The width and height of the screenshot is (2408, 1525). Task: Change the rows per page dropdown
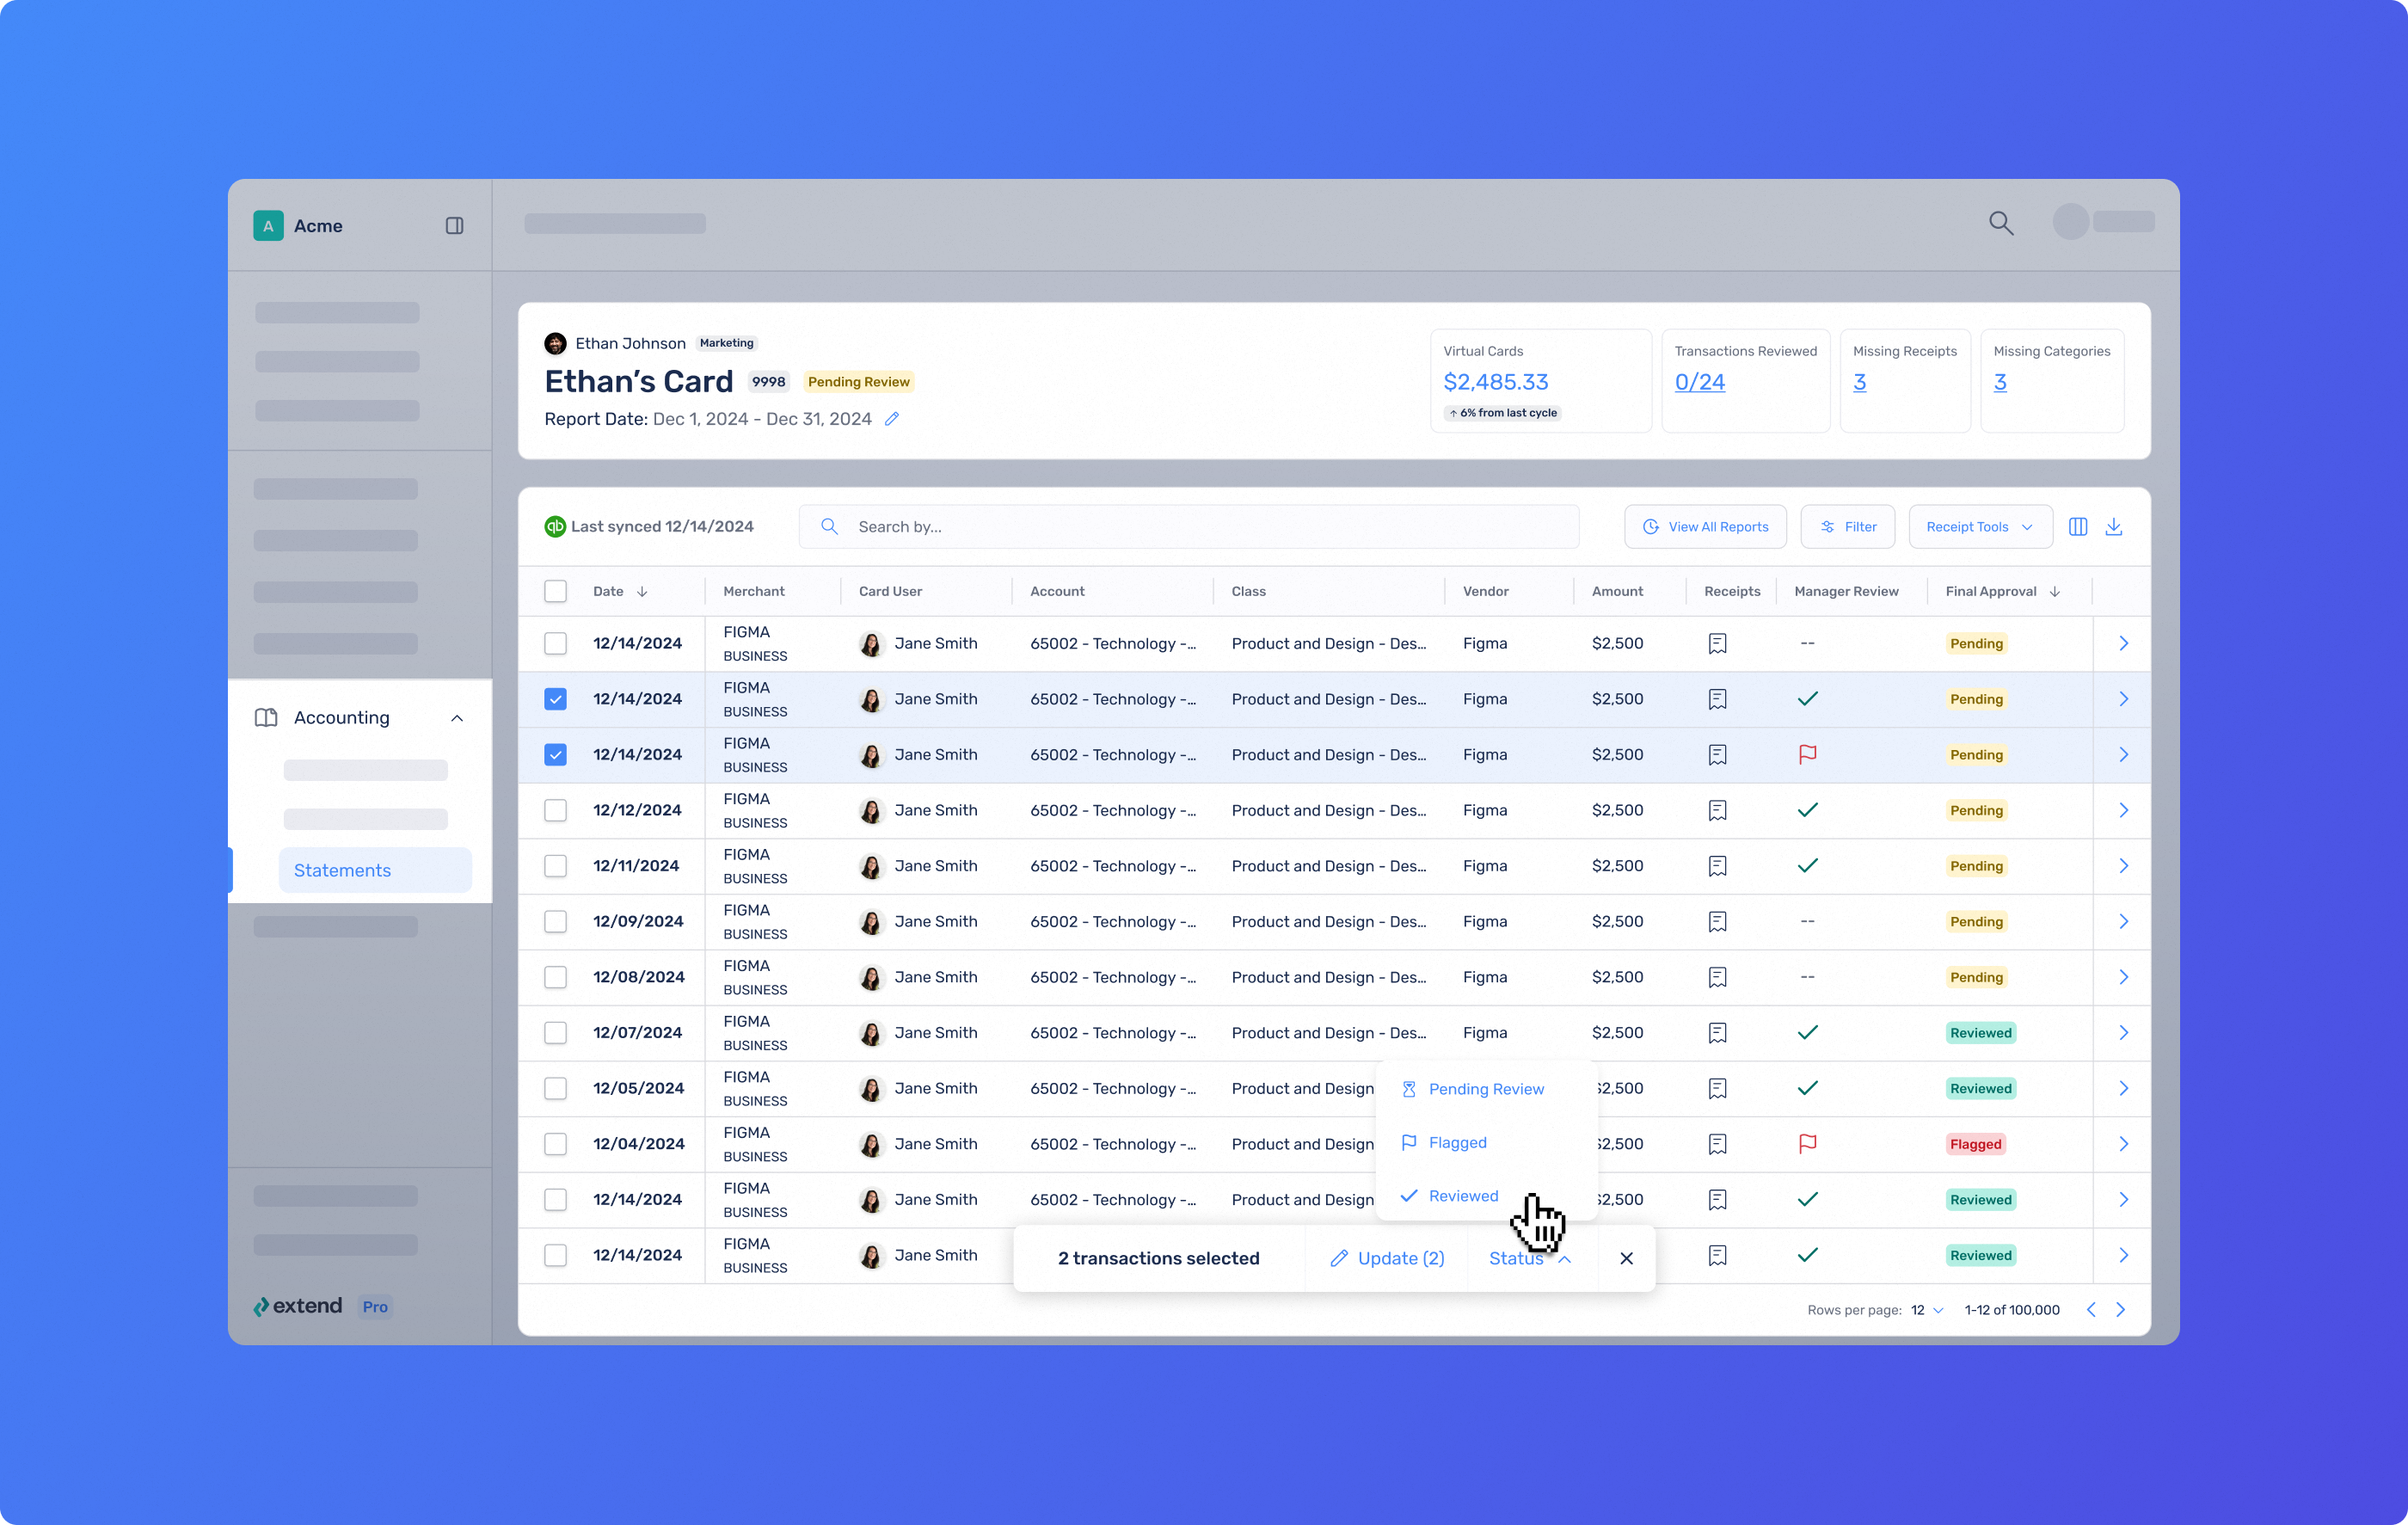point(1926,1310)
